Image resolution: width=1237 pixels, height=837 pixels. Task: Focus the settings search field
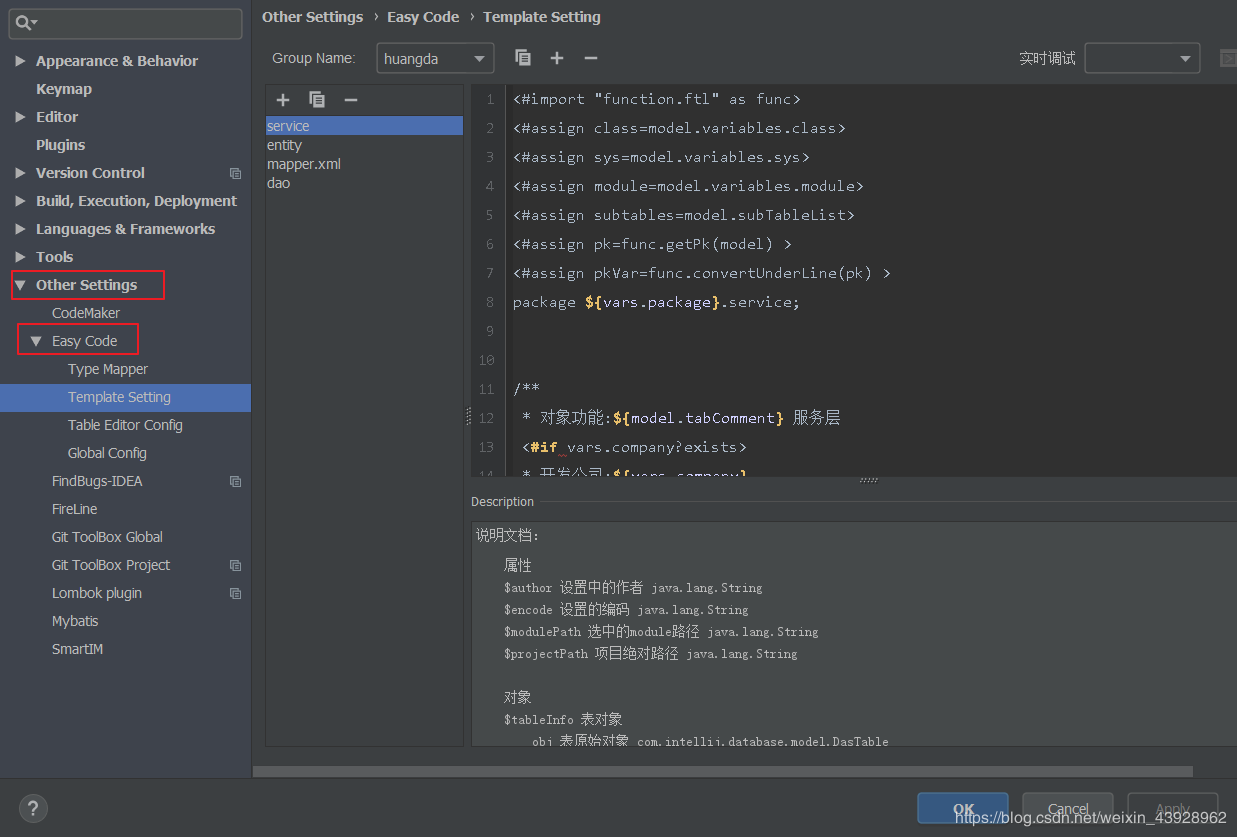point(127,23)
